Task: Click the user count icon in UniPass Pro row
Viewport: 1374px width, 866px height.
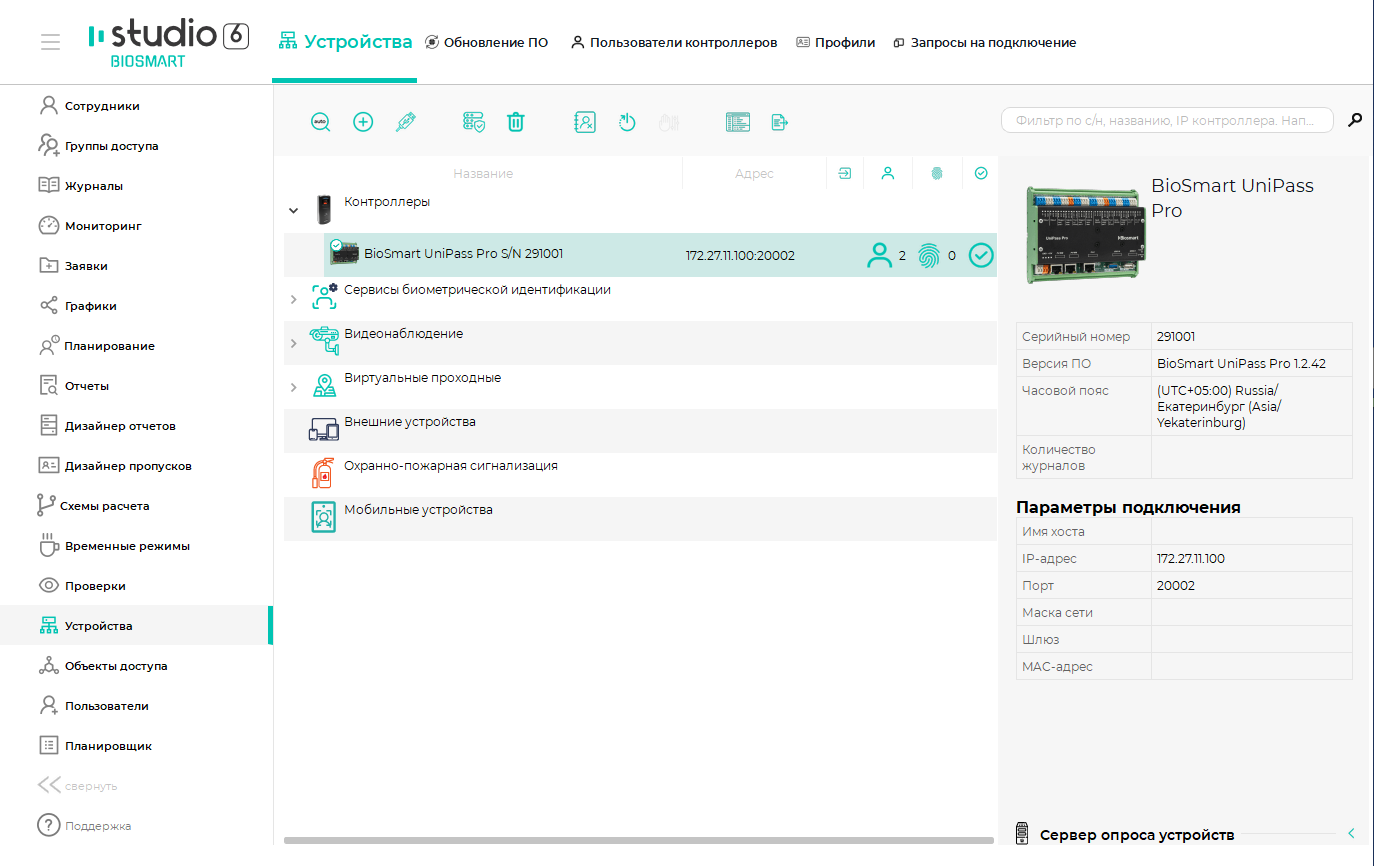Action: tap(879, 255)
